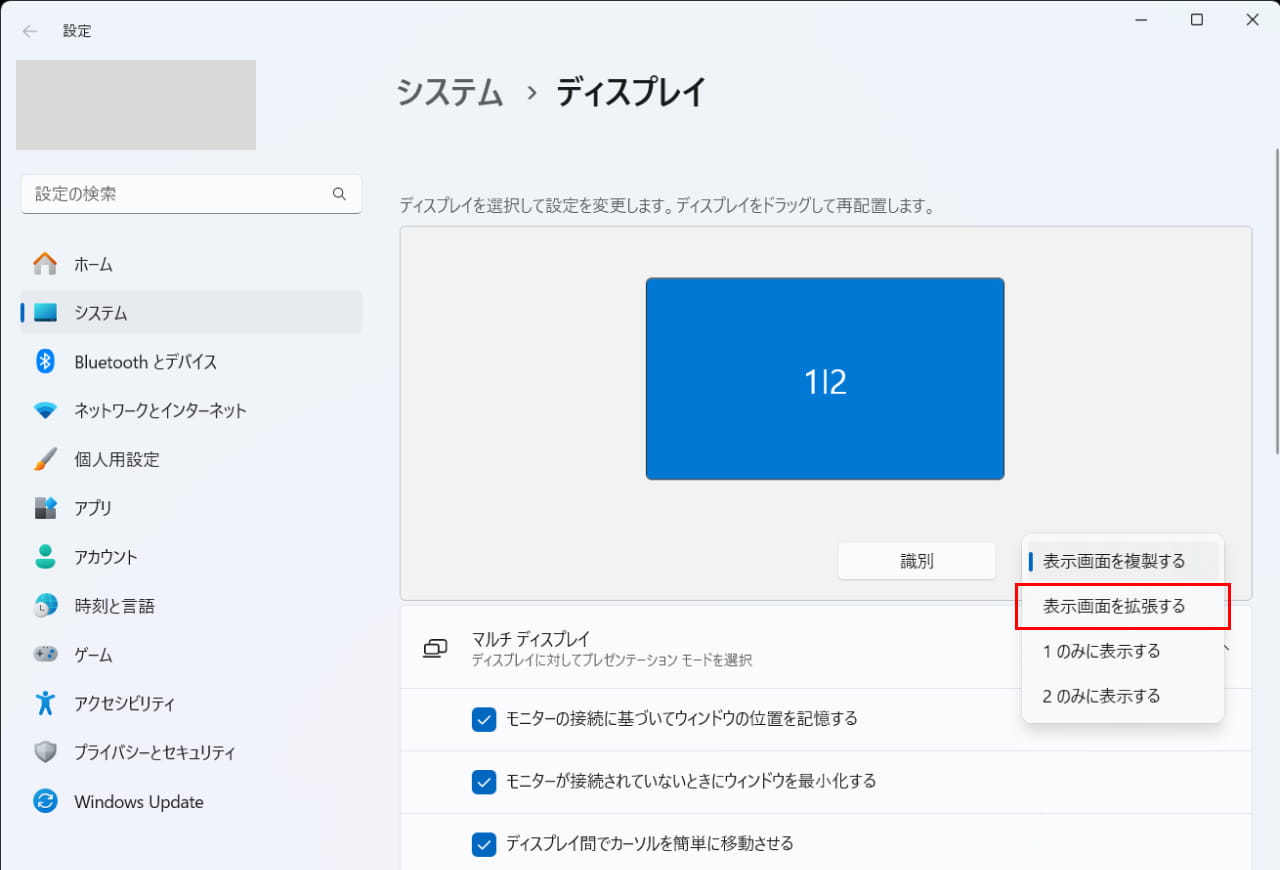Click the Home icon in sidebar
The height and width of the screenshot is (870, 1280).
(x=45, y=264)
